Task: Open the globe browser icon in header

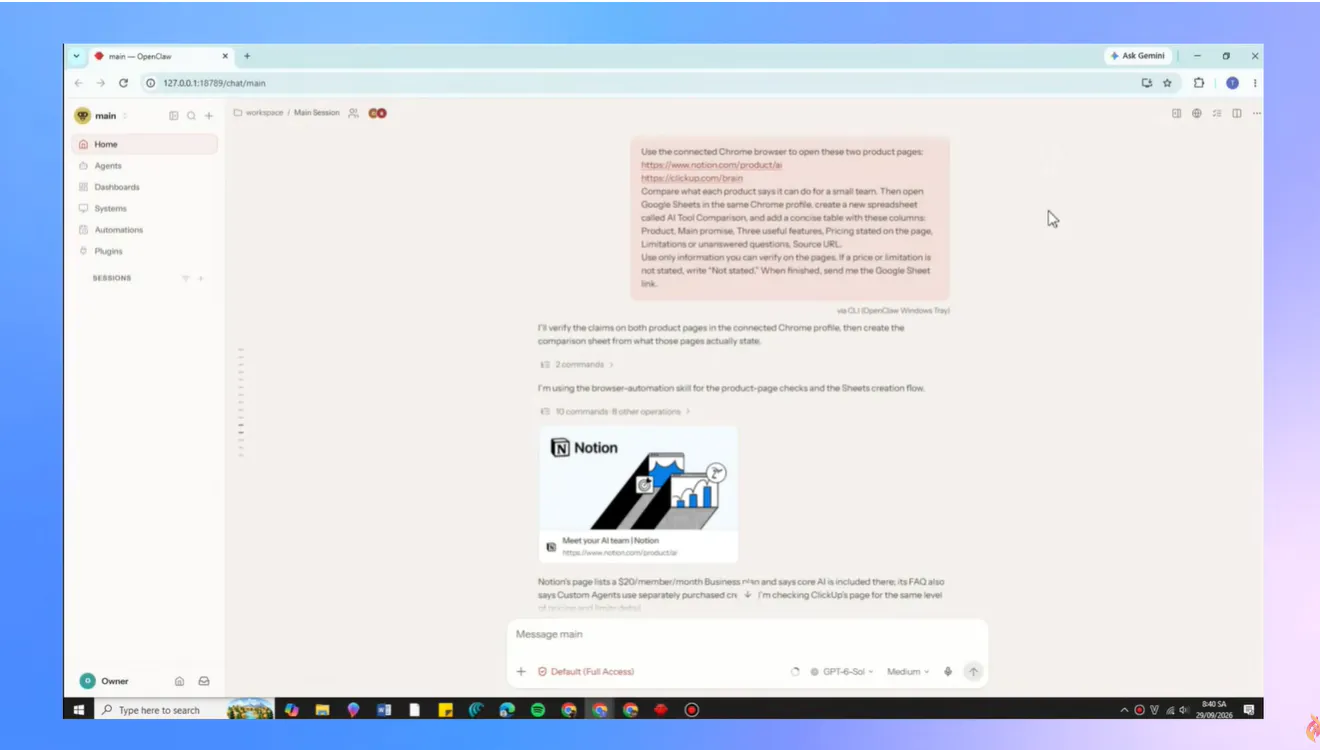Action: (x=1197, y=113)
